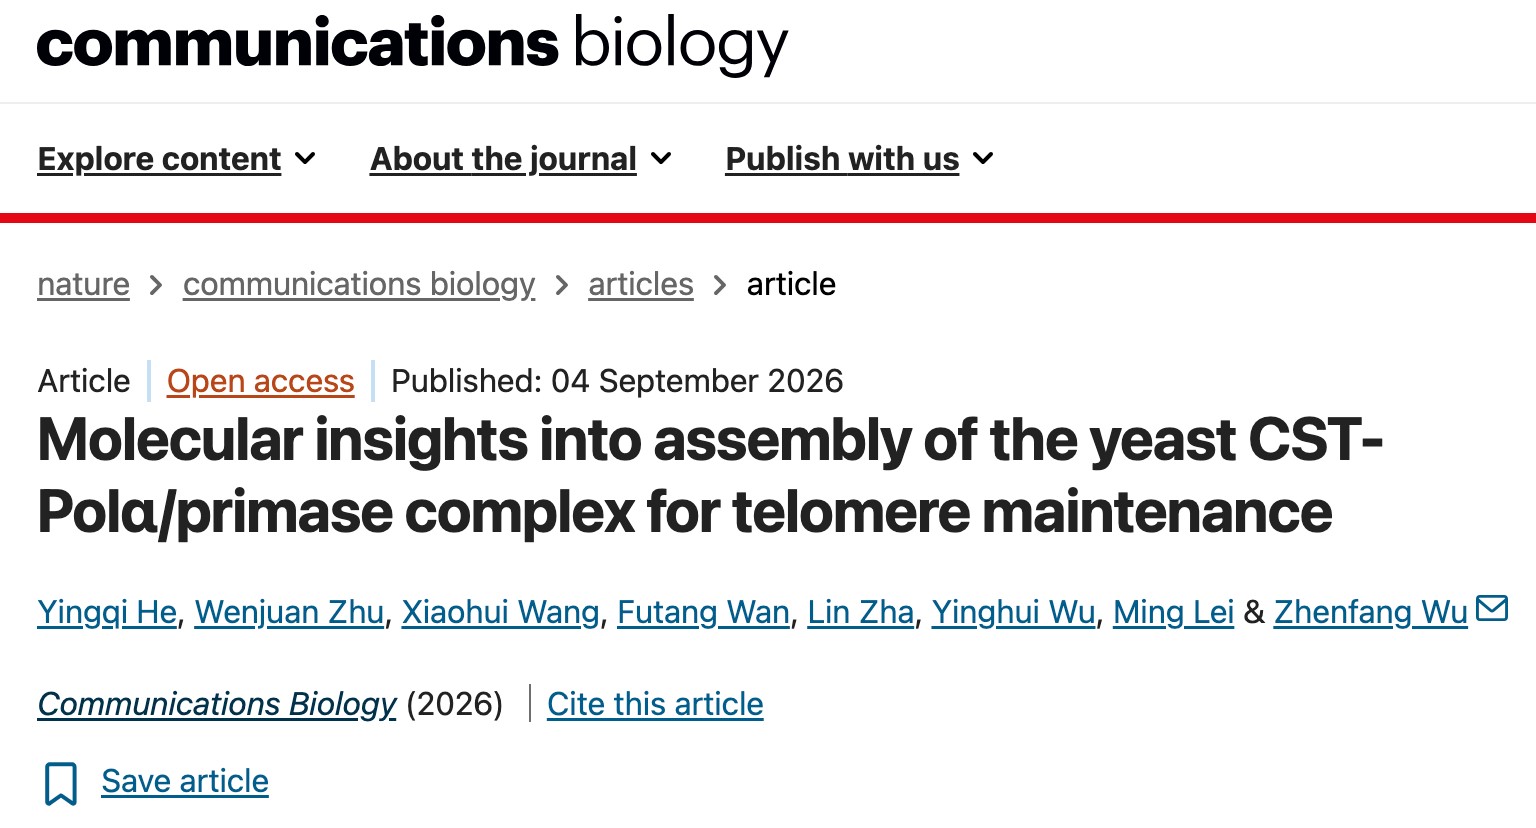The width and height of the screenshot is (1536, 828).
Task: Open the Explore content menu
Action: (160, 159)
